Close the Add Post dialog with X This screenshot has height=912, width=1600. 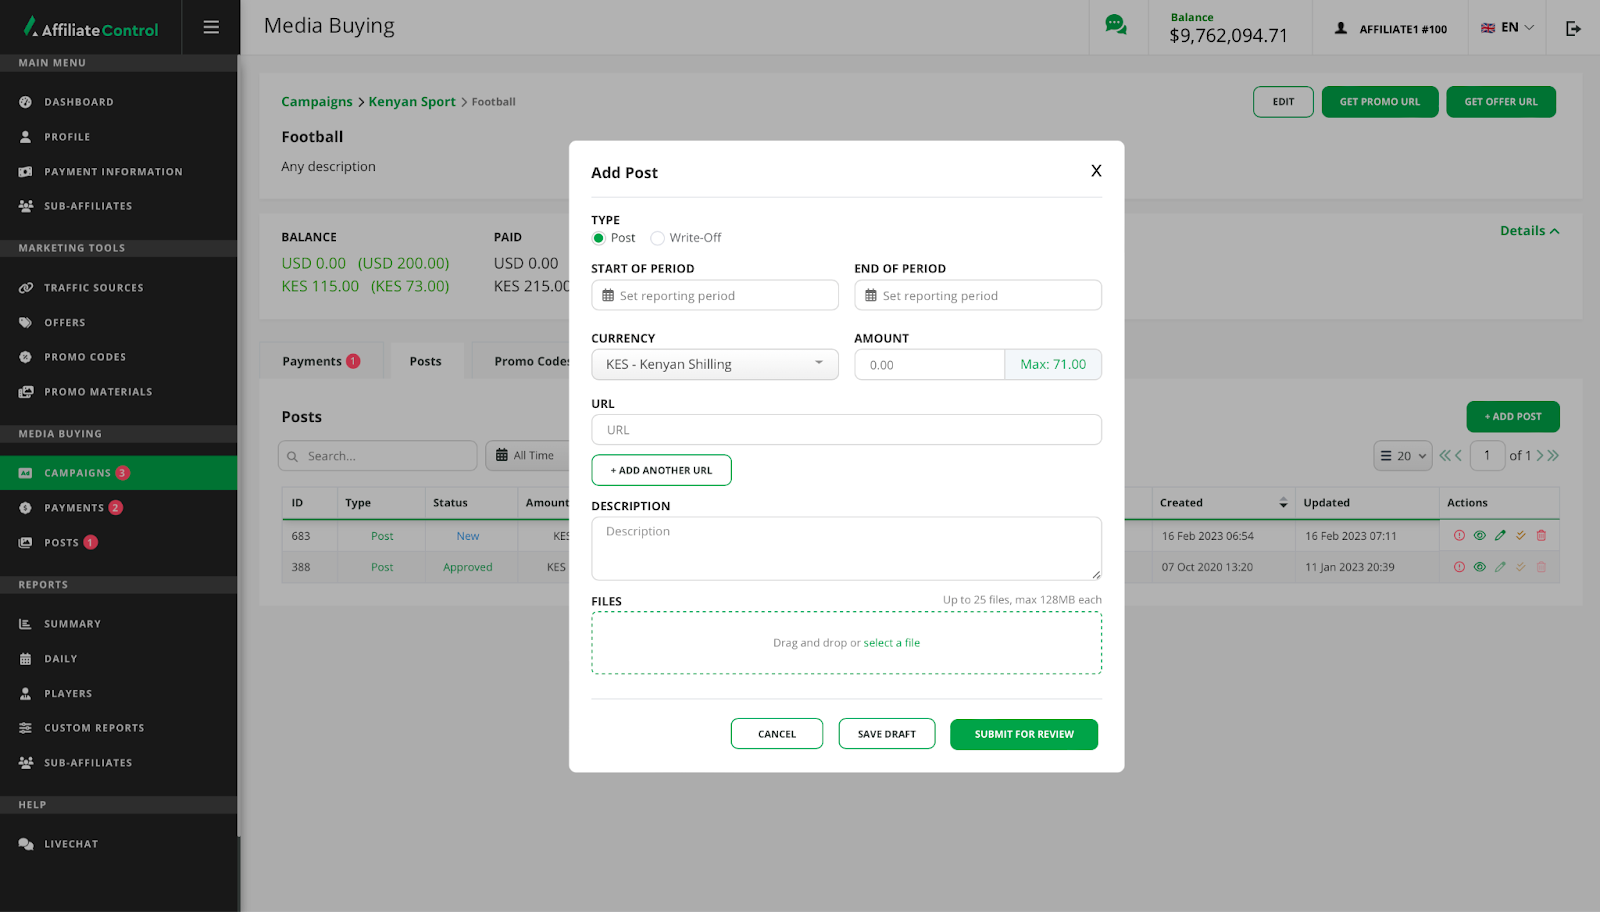point(1096,171)
